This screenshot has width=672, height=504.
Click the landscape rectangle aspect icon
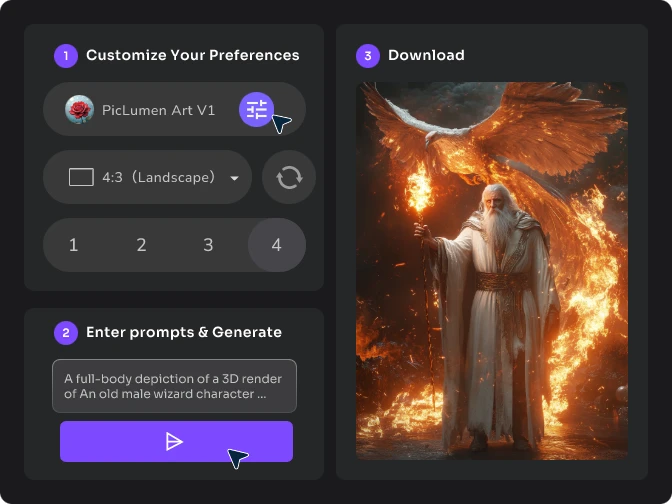(81, 177)
